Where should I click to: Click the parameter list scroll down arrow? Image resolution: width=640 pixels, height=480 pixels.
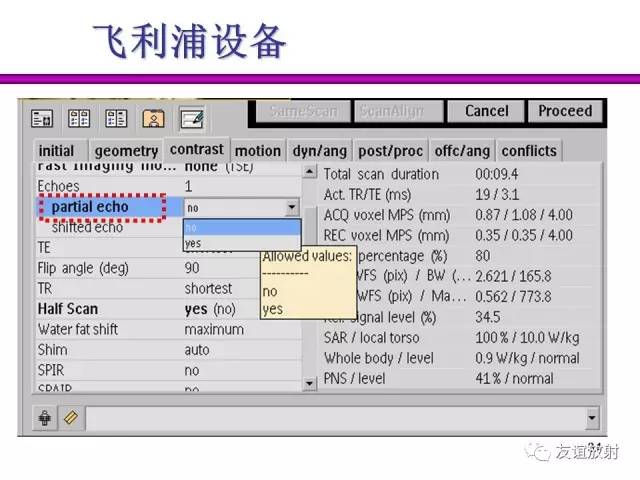pyautogui.click(x=310, y=384)
